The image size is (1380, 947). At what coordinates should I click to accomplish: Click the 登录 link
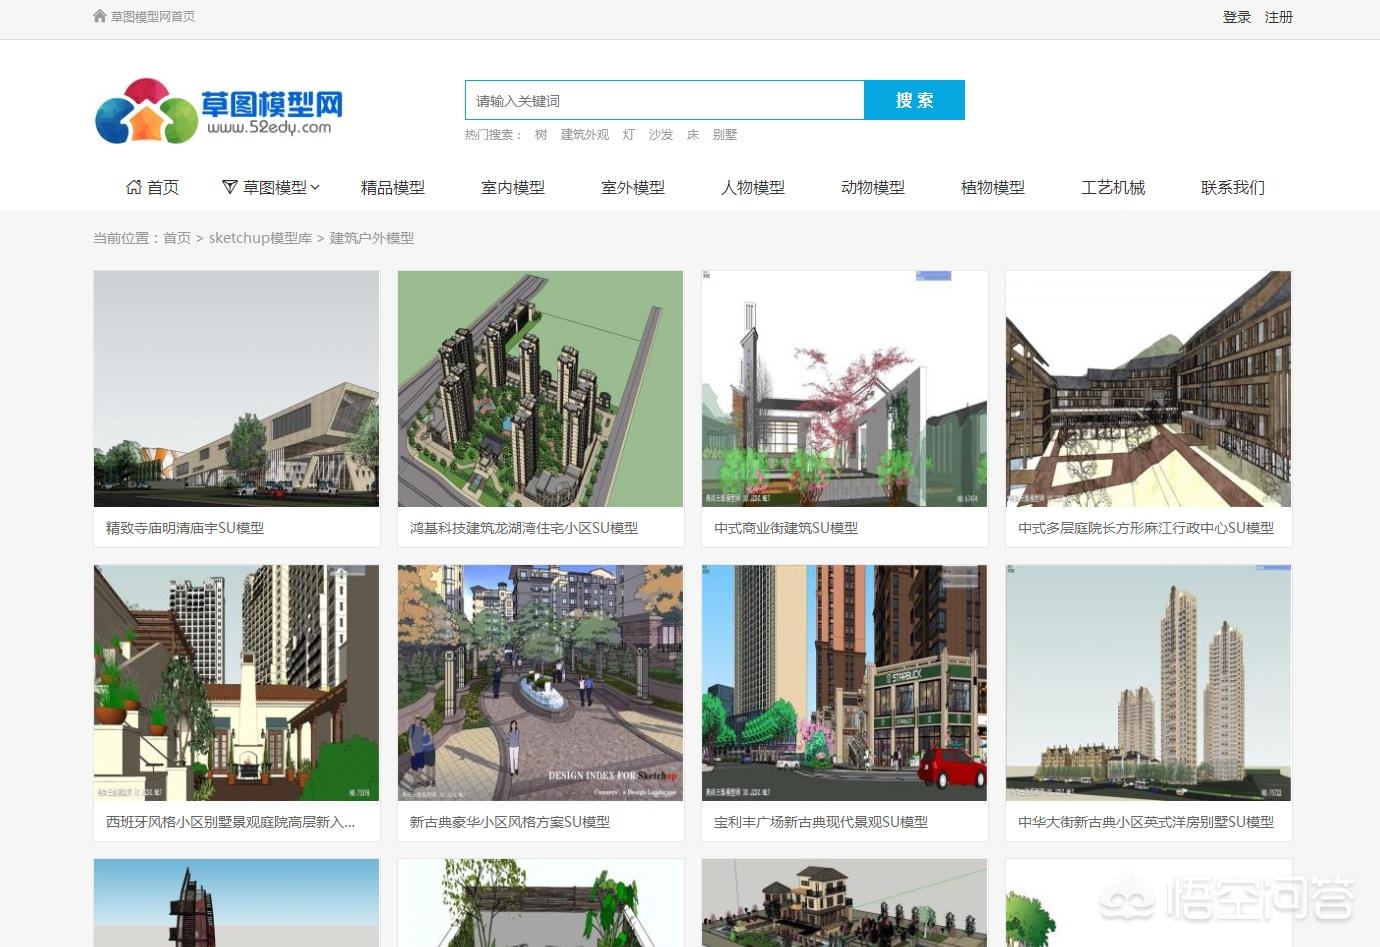1237,17
